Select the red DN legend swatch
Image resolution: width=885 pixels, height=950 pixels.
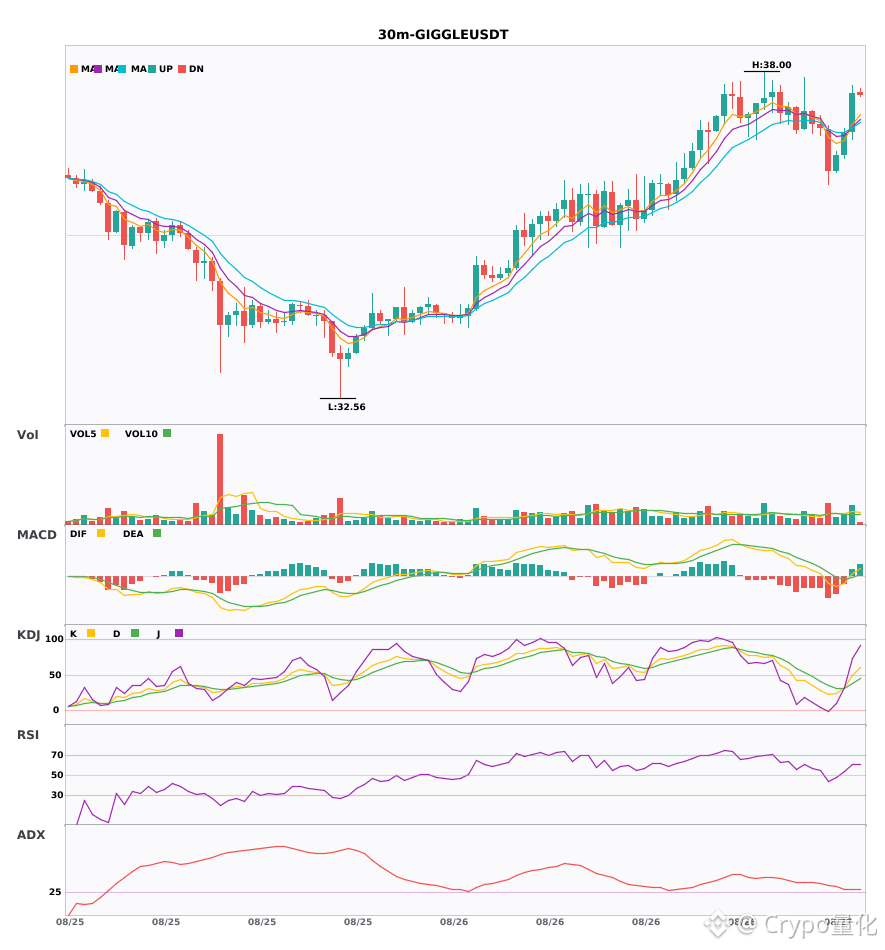pyautogui.click(x=182, y=69)
